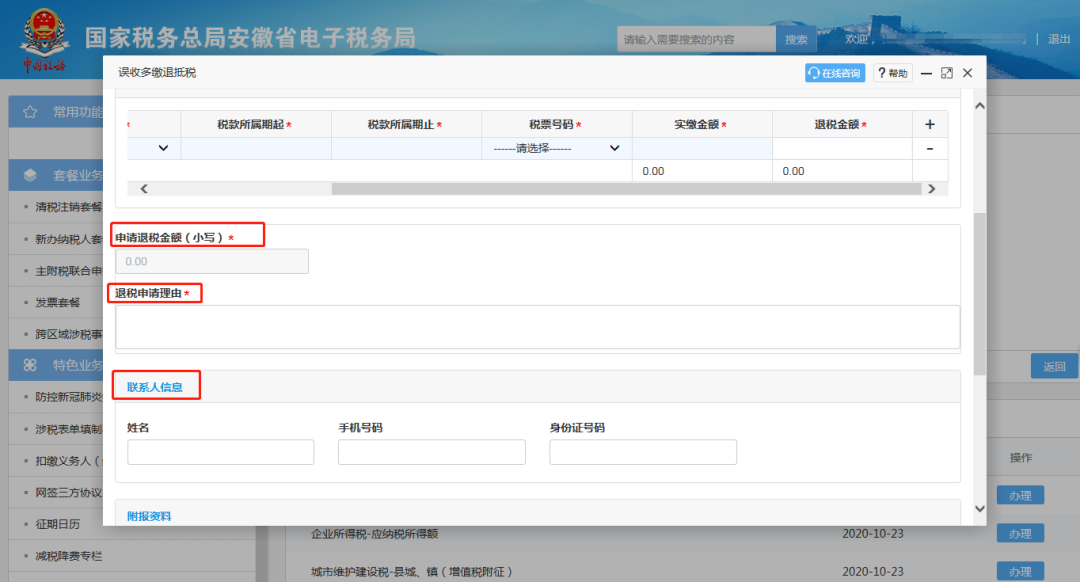Select 征期日历 in the left sidebar
1080x582 pixels.
point(57,523)
